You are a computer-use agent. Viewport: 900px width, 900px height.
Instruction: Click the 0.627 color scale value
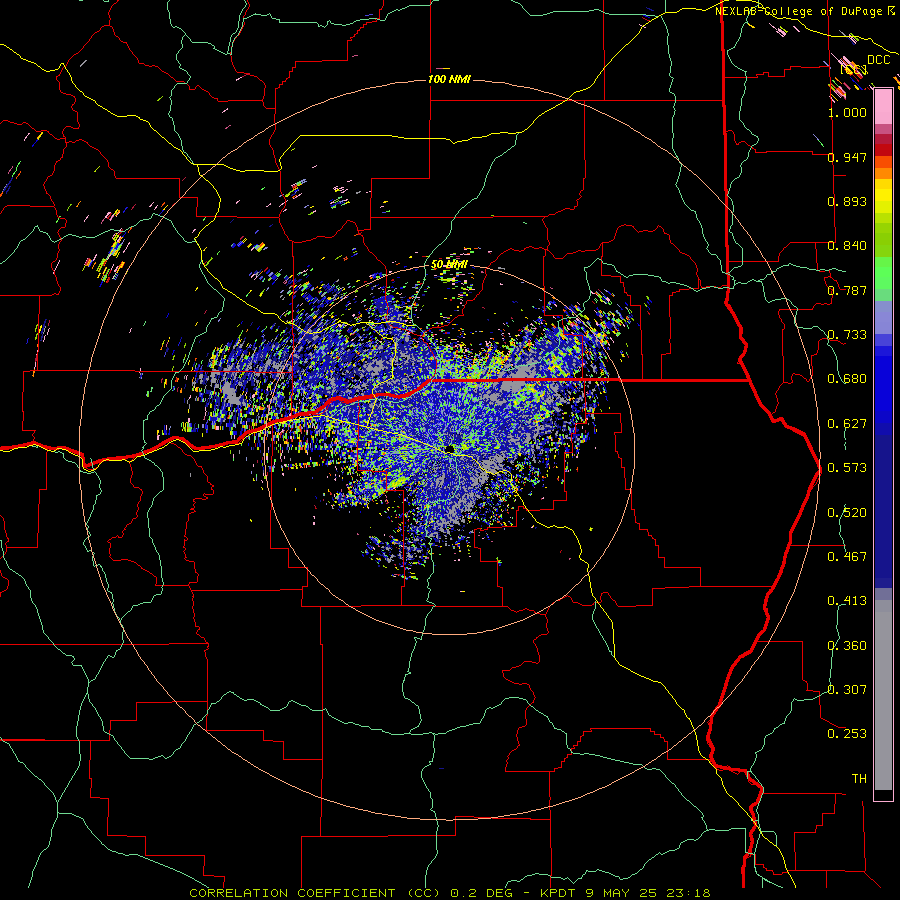click(x=847, y=424)
